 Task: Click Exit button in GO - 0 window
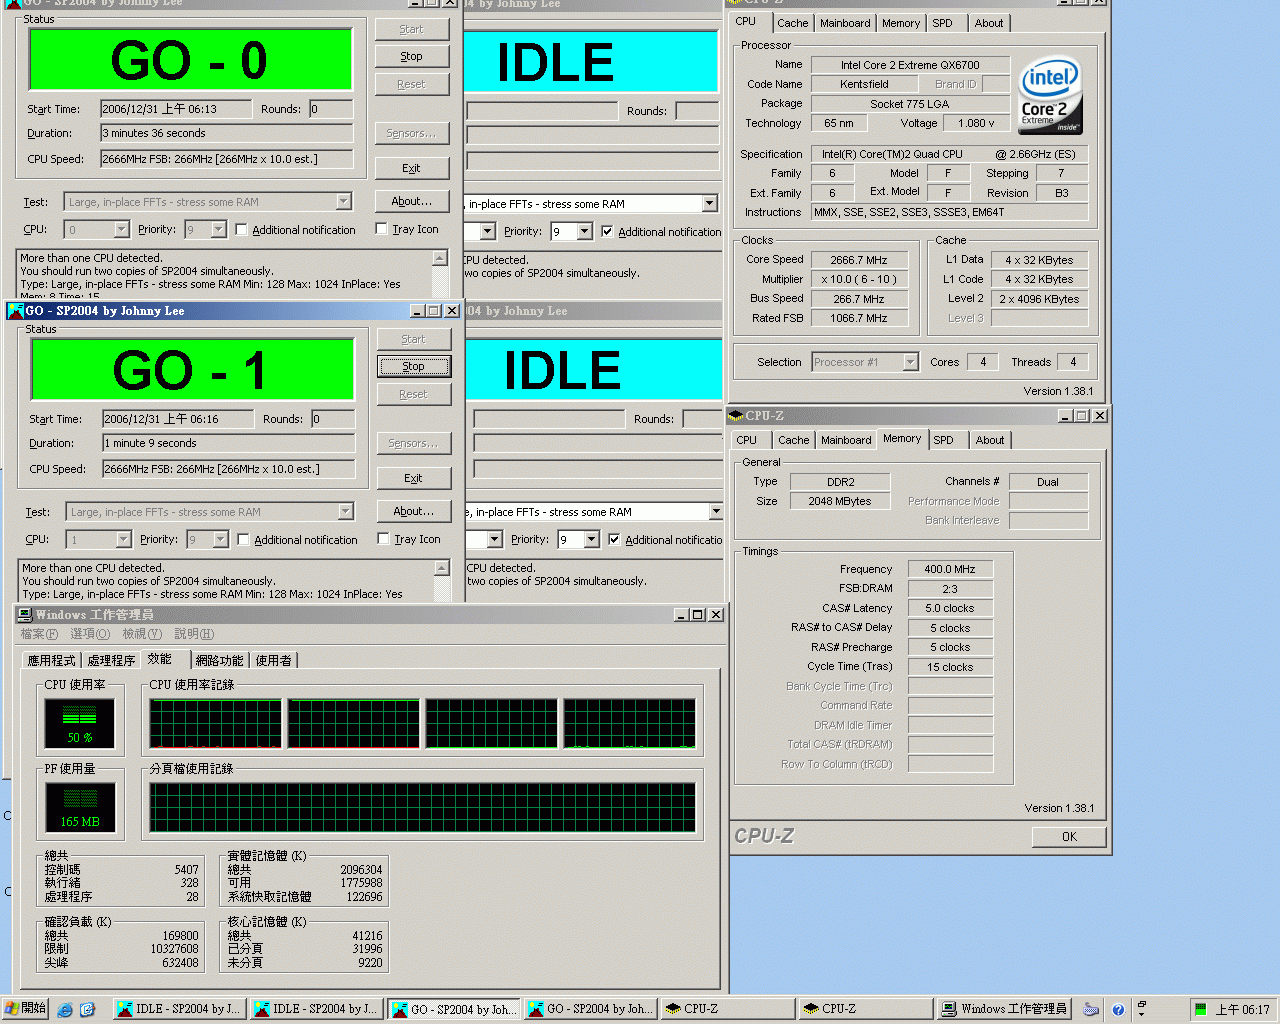coord(412,169)
